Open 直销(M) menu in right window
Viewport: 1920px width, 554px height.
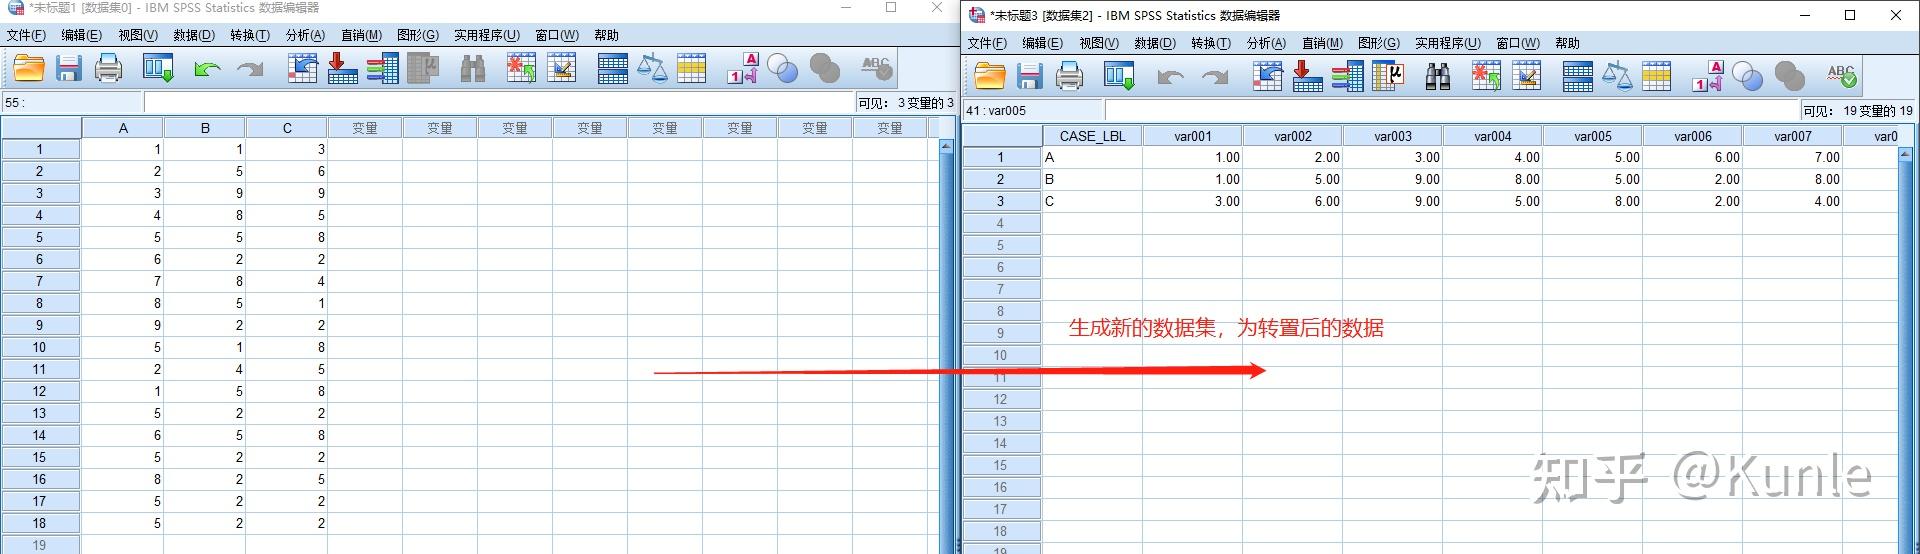click(1322, 43)
